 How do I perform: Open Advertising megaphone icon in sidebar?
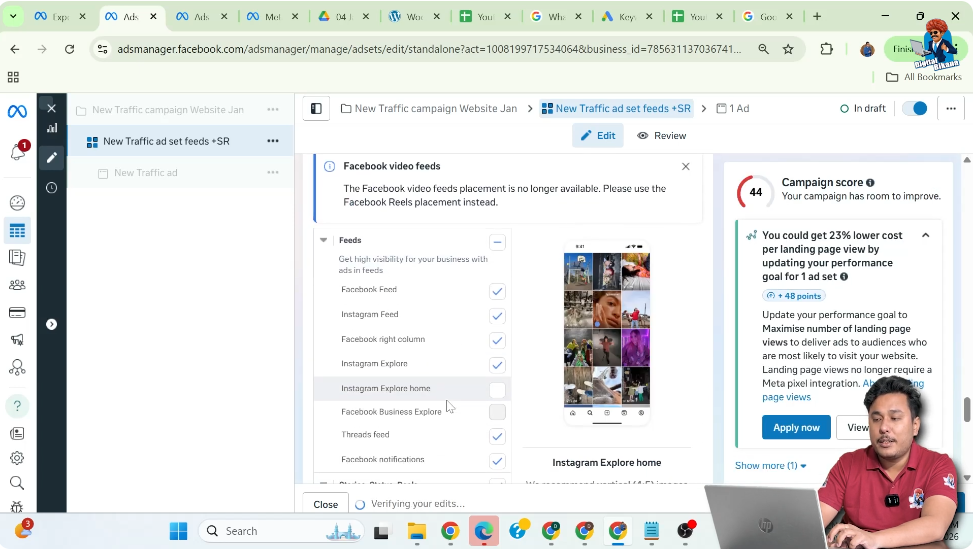tap(17, 340)
